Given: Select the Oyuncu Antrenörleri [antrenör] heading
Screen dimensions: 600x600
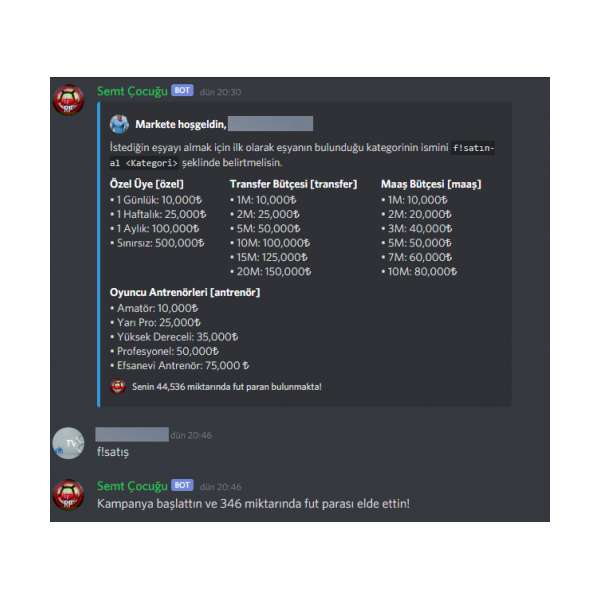Looking at the screenshot, I should click(x=185, y=292).
